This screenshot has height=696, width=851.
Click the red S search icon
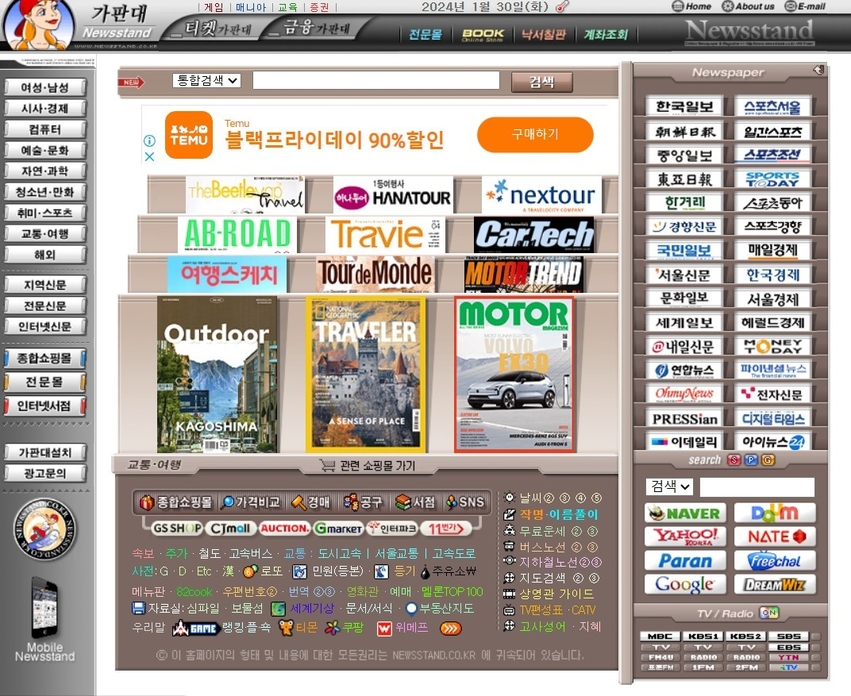734,460
